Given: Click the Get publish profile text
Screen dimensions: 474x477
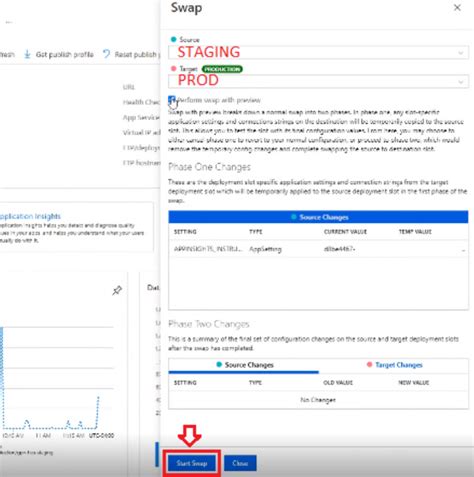Looking at the screenshot, I should tap(65, 54).
